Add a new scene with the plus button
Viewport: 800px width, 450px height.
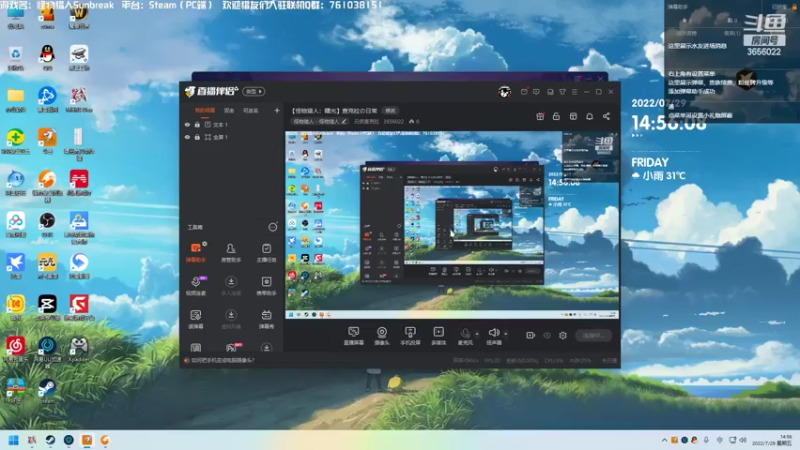(277, 110)
